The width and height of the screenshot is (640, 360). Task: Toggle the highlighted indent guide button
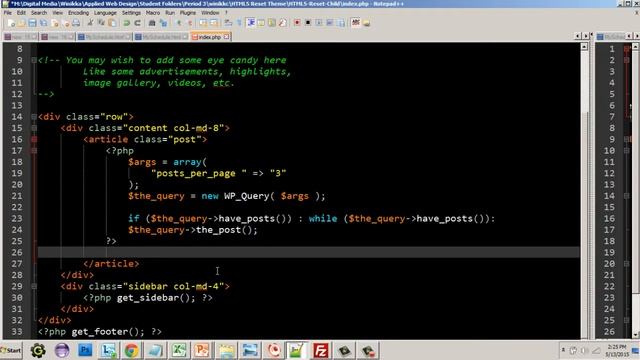(x=251, y=23)
